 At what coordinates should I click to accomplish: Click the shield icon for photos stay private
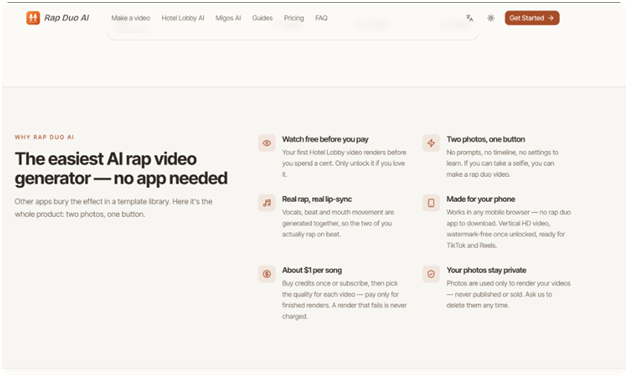pos(431,274)
